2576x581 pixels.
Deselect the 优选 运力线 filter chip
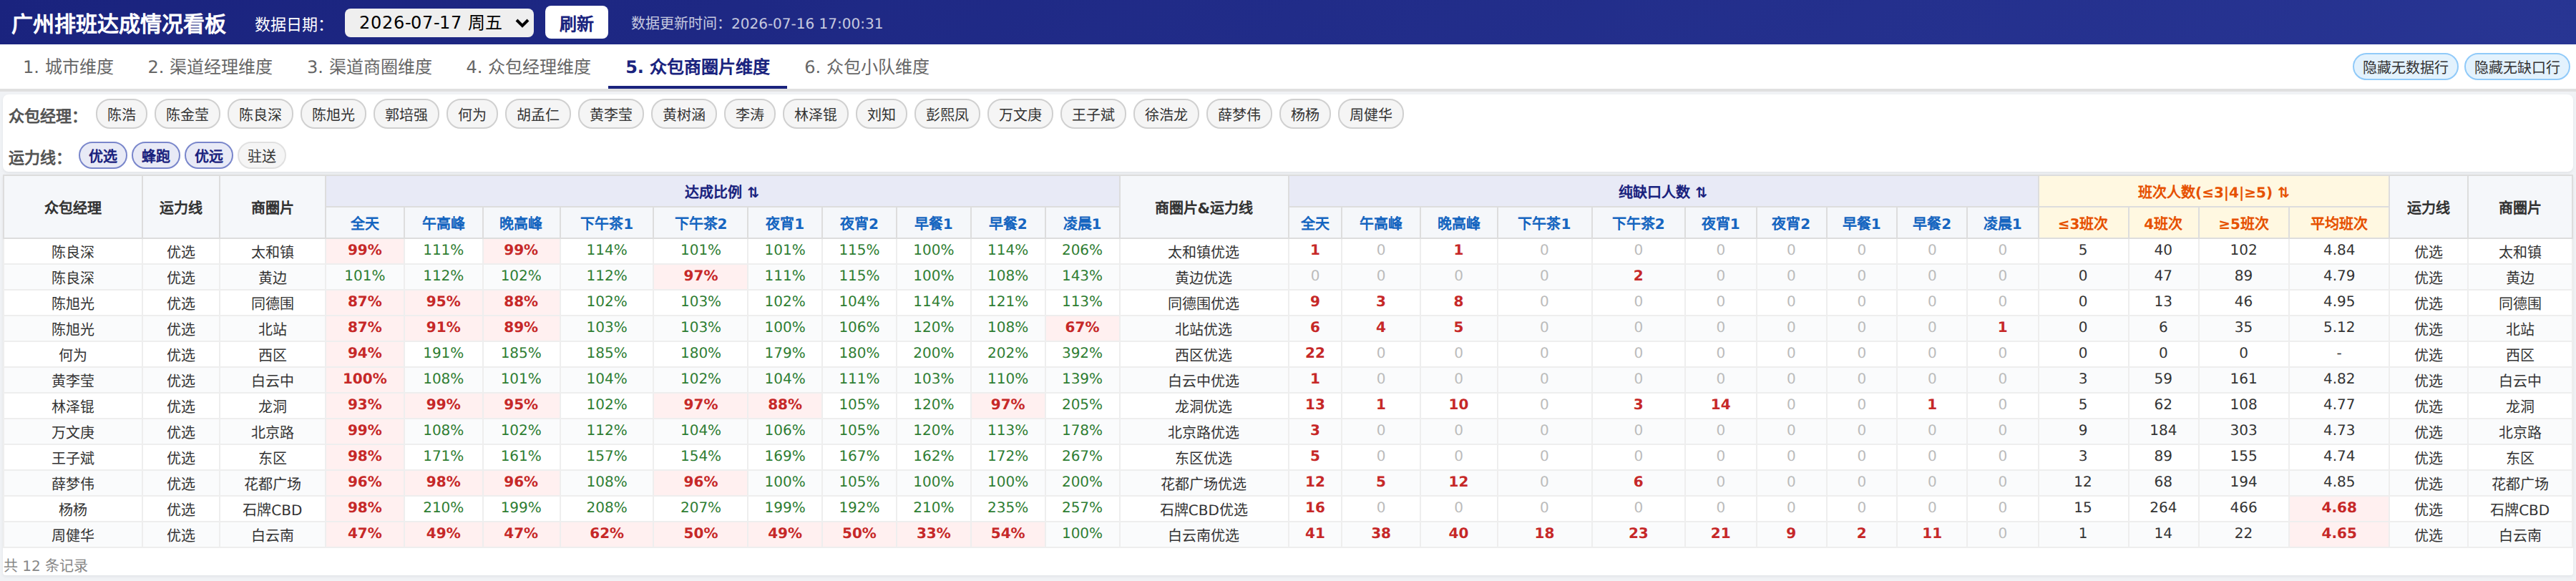(103, 156)
